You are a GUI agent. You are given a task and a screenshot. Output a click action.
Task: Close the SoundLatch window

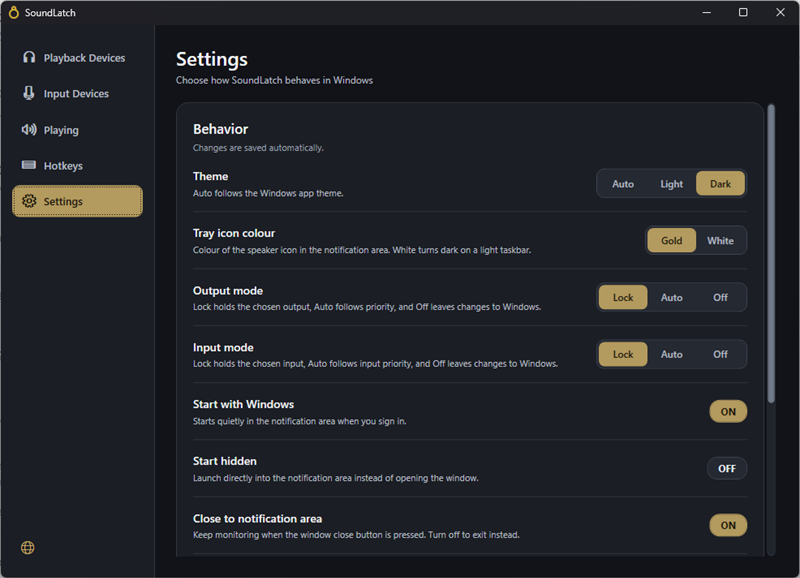coord(780,12)
